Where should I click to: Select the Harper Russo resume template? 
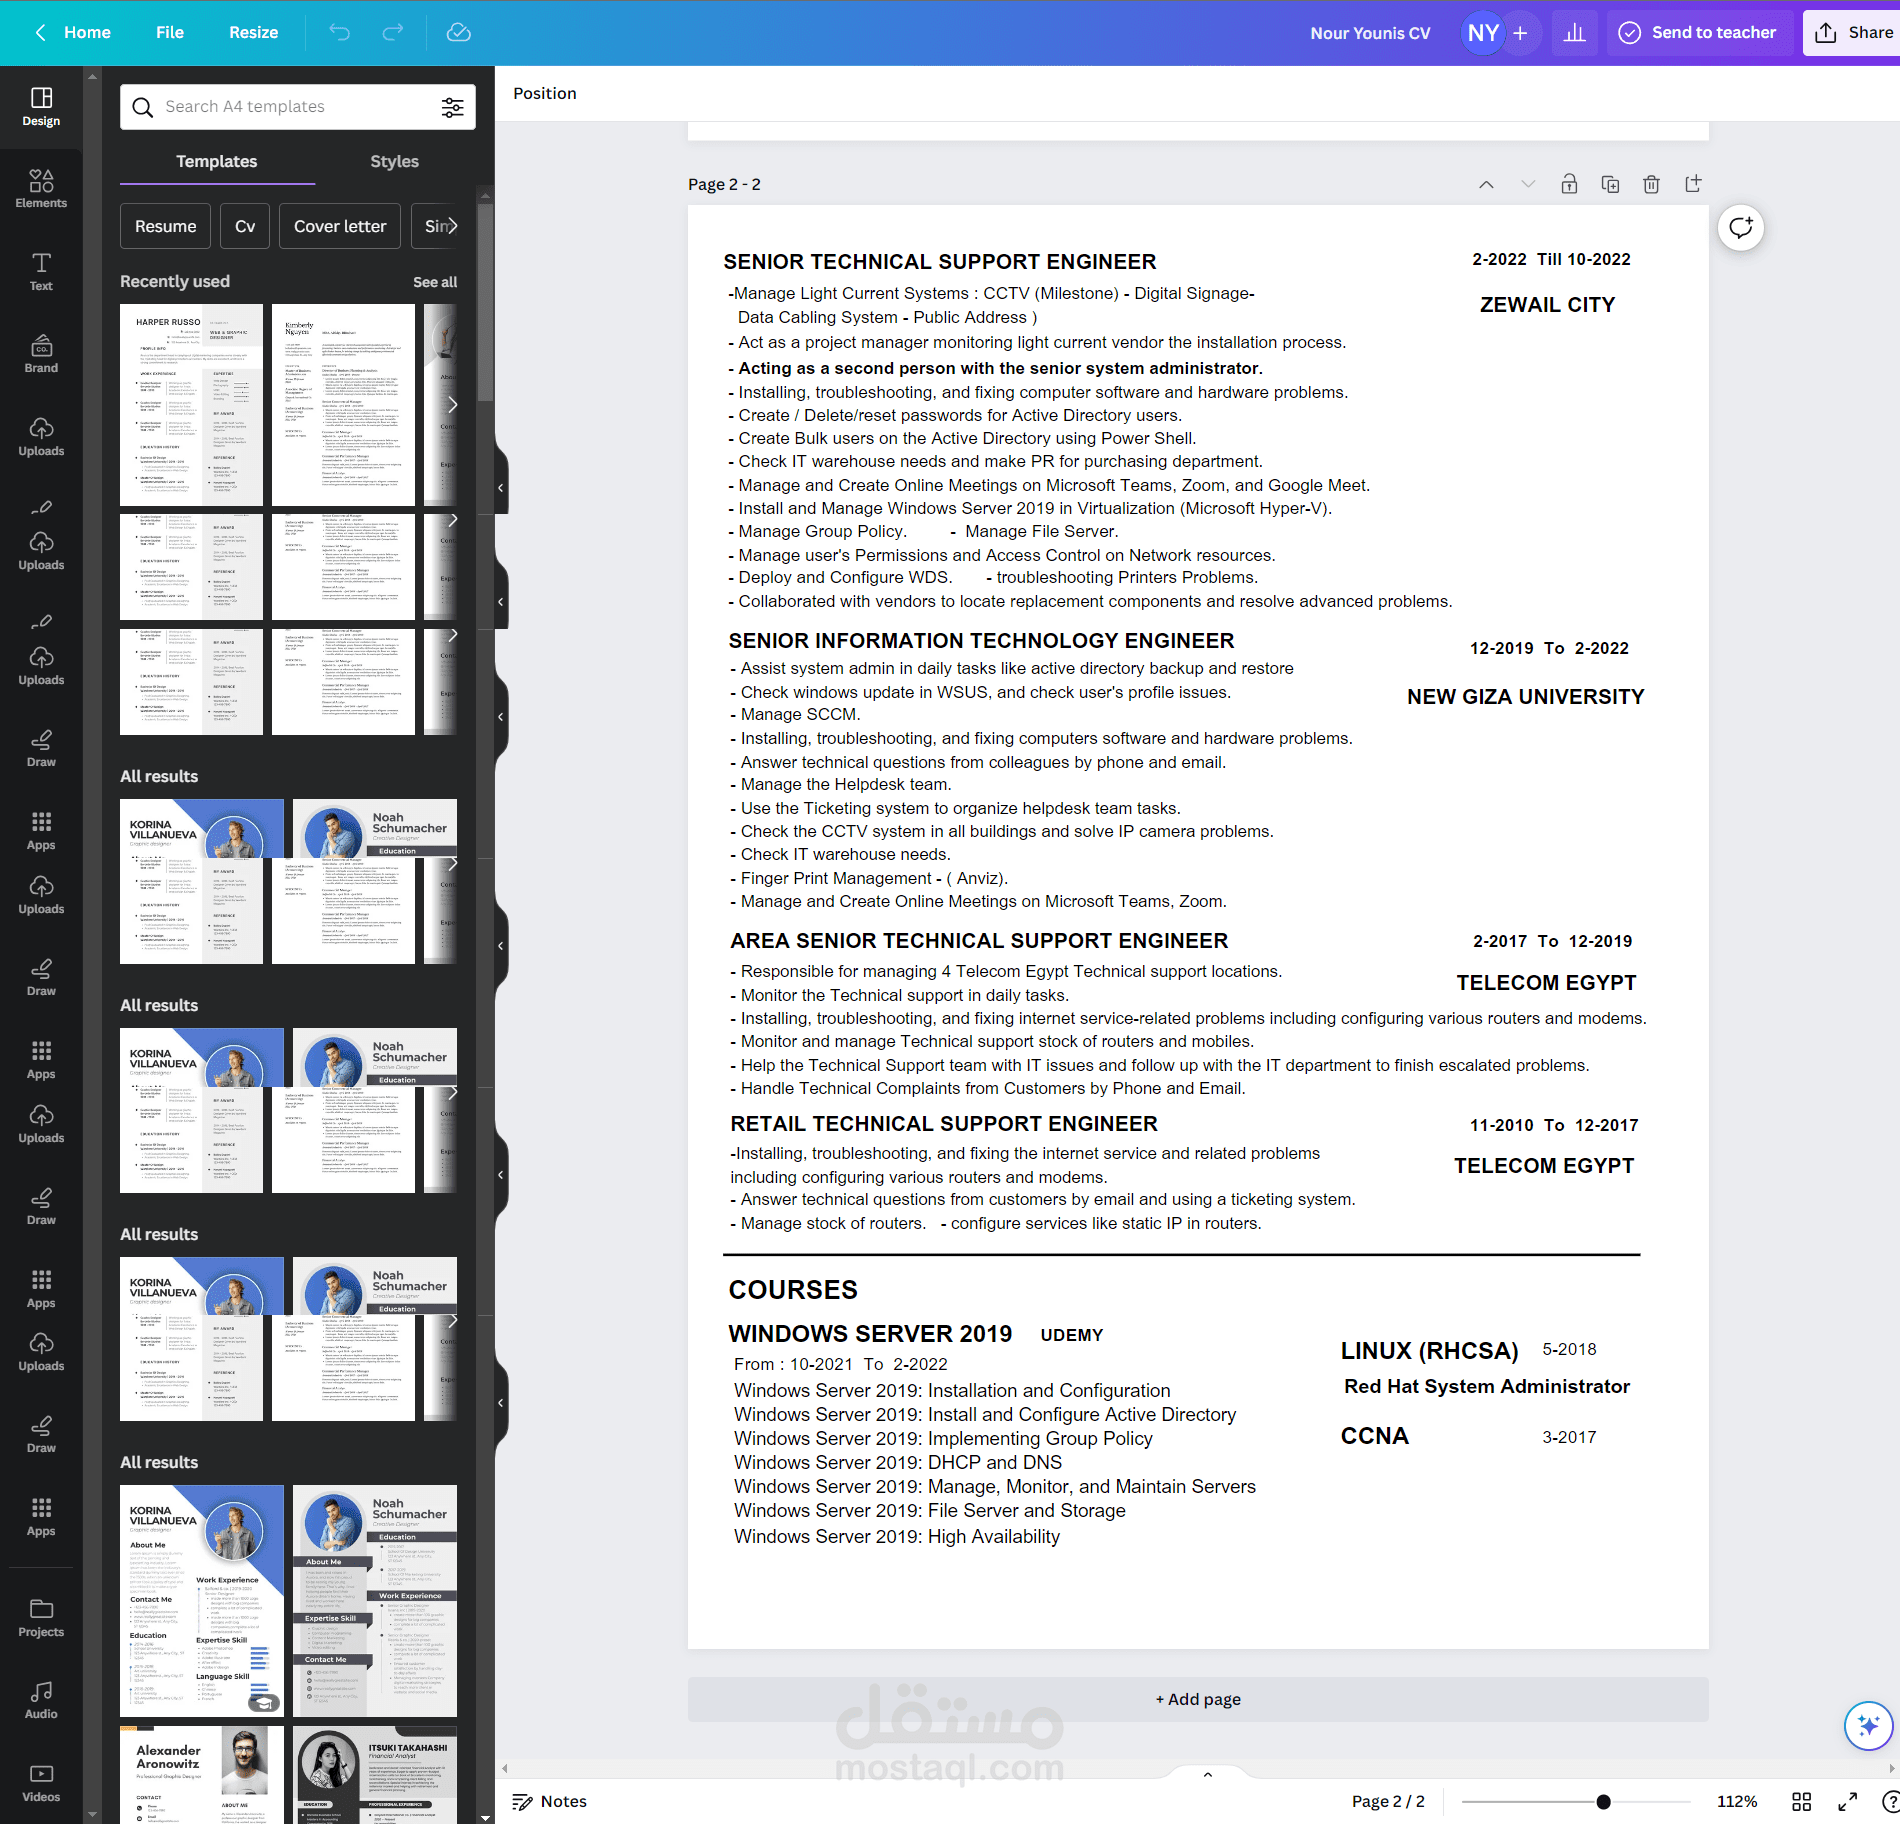tap(191, 405)
